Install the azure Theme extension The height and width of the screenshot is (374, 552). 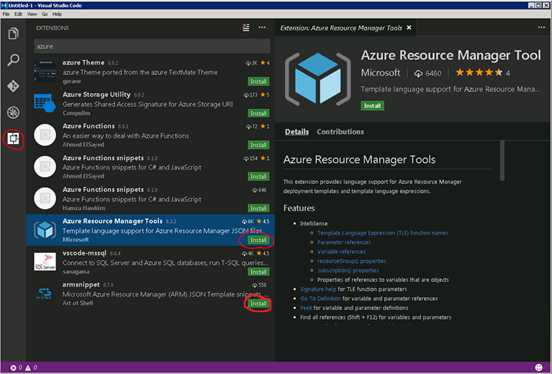[x=258, y=82]
